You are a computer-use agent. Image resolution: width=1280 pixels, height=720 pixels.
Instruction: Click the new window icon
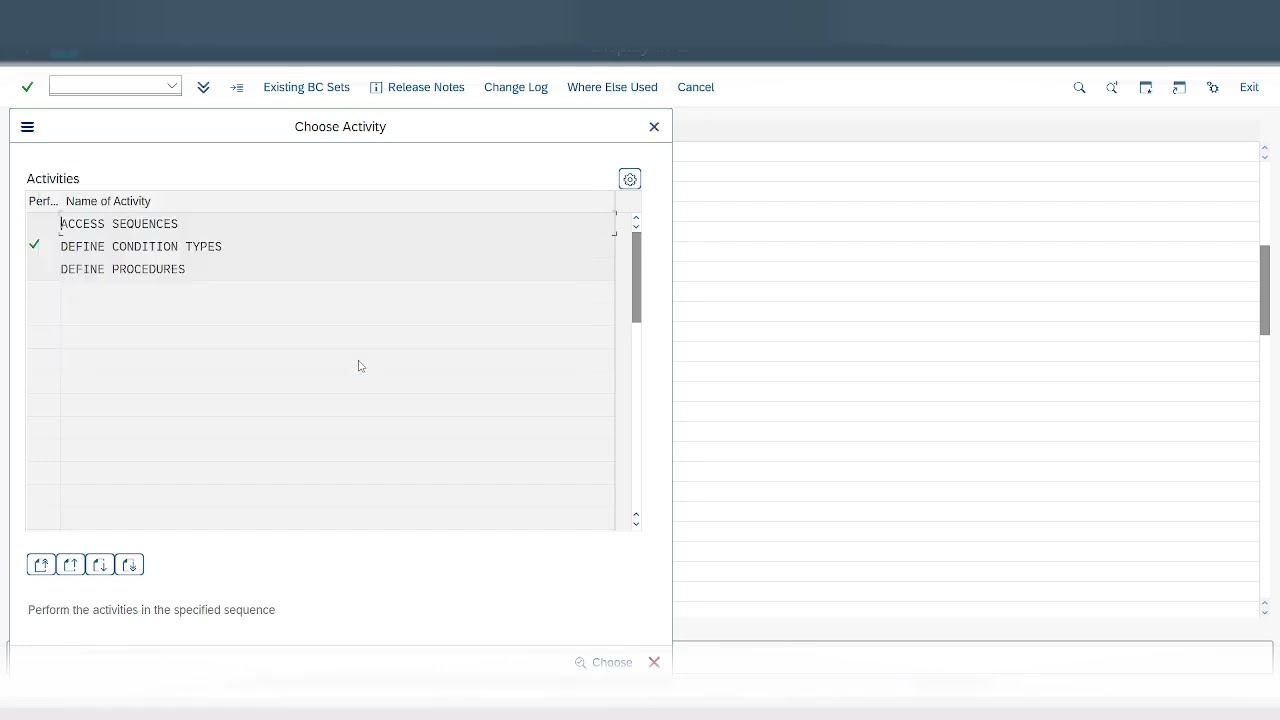[x=1146, y=87]
